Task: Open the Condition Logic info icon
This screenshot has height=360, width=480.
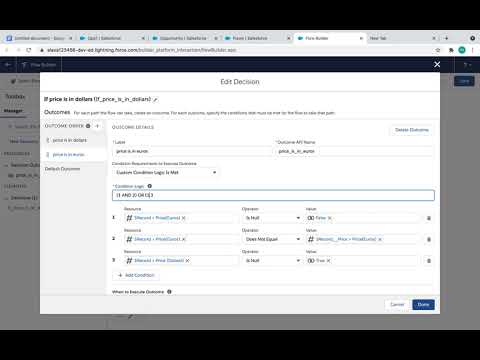Action: coord(150,186)
